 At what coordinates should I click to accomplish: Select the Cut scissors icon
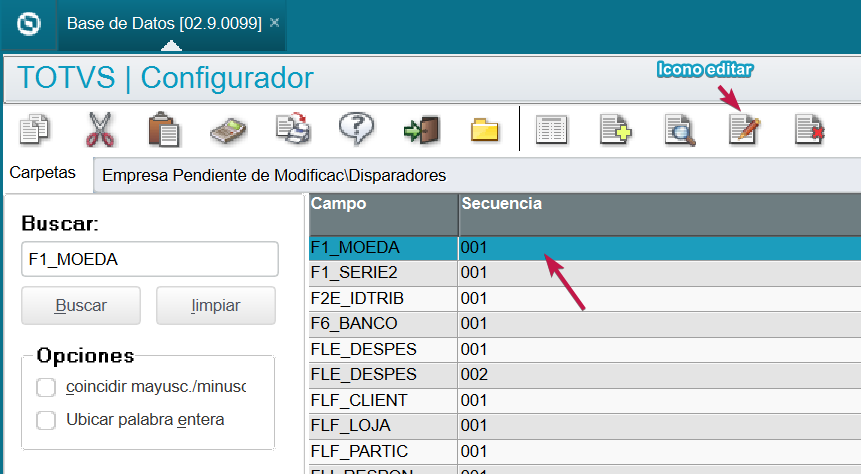pyautogui.click(x=100, y=130)
